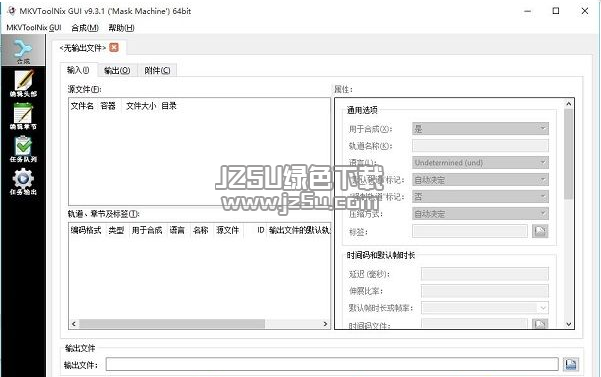This screenshot has width=601, height=377.
Task: Sort tracks by 用于合成 column
Action: pyautogui.click(x=147, y=230)
